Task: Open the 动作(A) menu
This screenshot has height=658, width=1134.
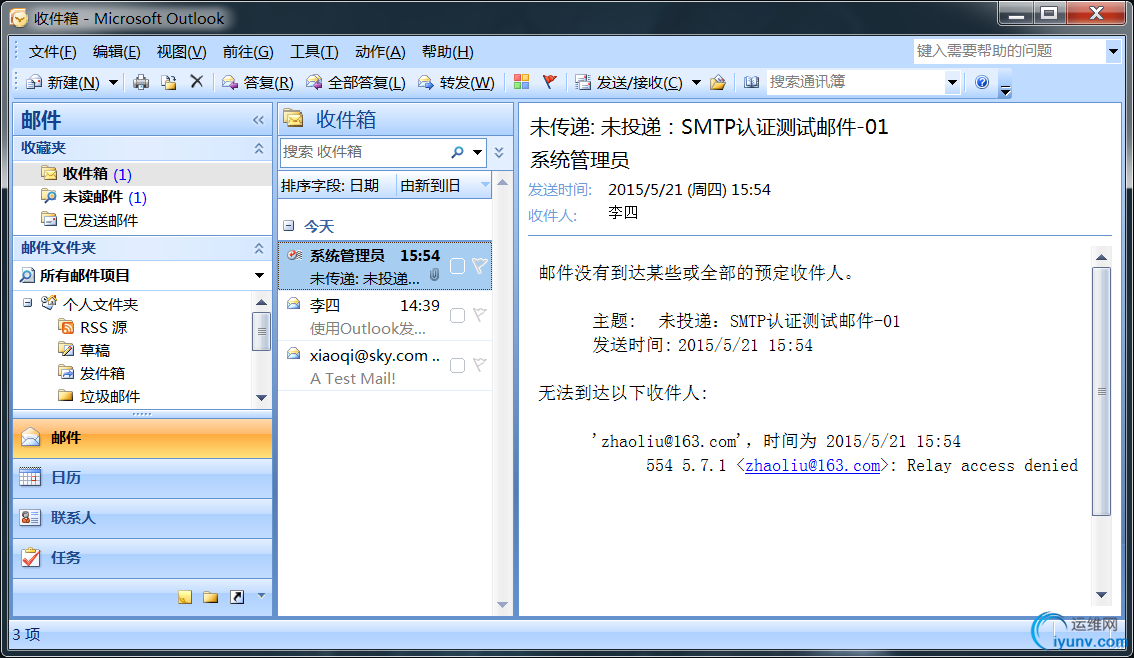Action: 380,52
